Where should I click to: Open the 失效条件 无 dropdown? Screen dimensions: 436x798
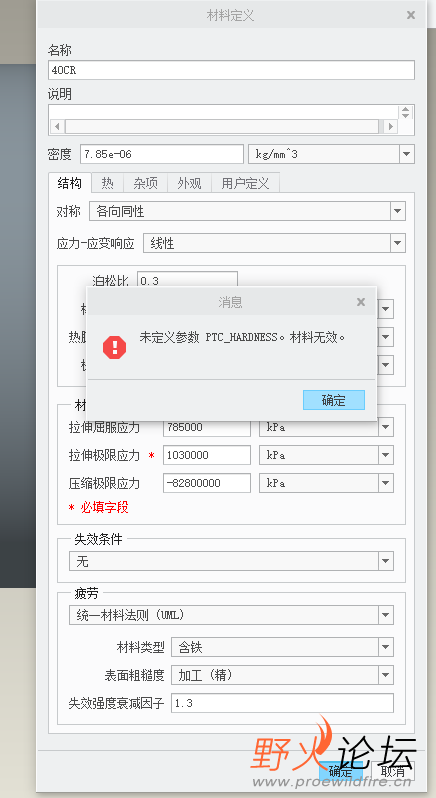click(231, 561)
